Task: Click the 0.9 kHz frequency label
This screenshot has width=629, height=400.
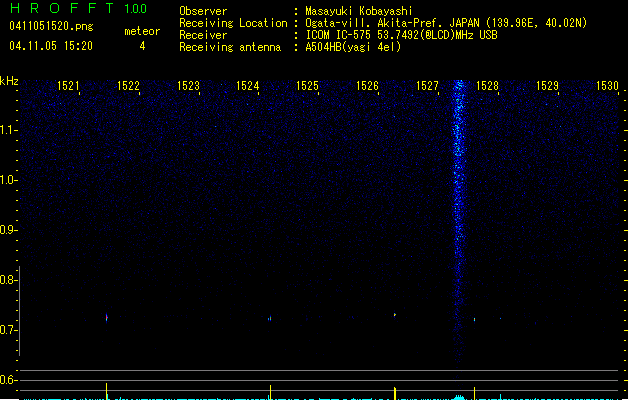Action: pos(9,230)
